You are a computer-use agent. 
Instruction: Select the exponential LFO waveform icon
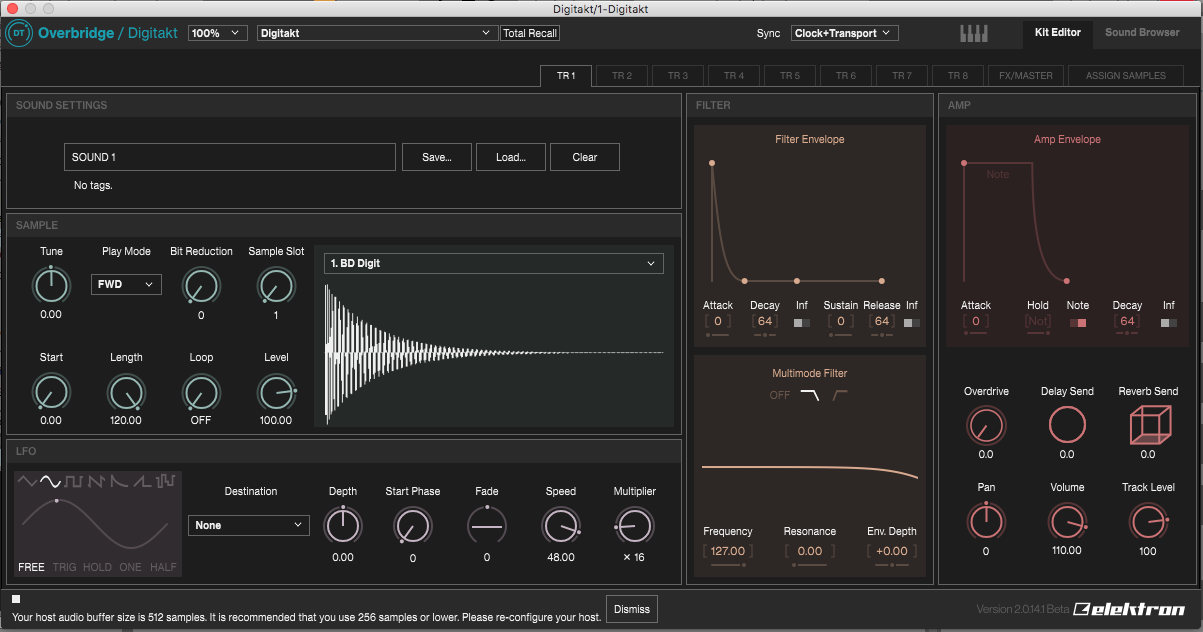coord(119,481)
